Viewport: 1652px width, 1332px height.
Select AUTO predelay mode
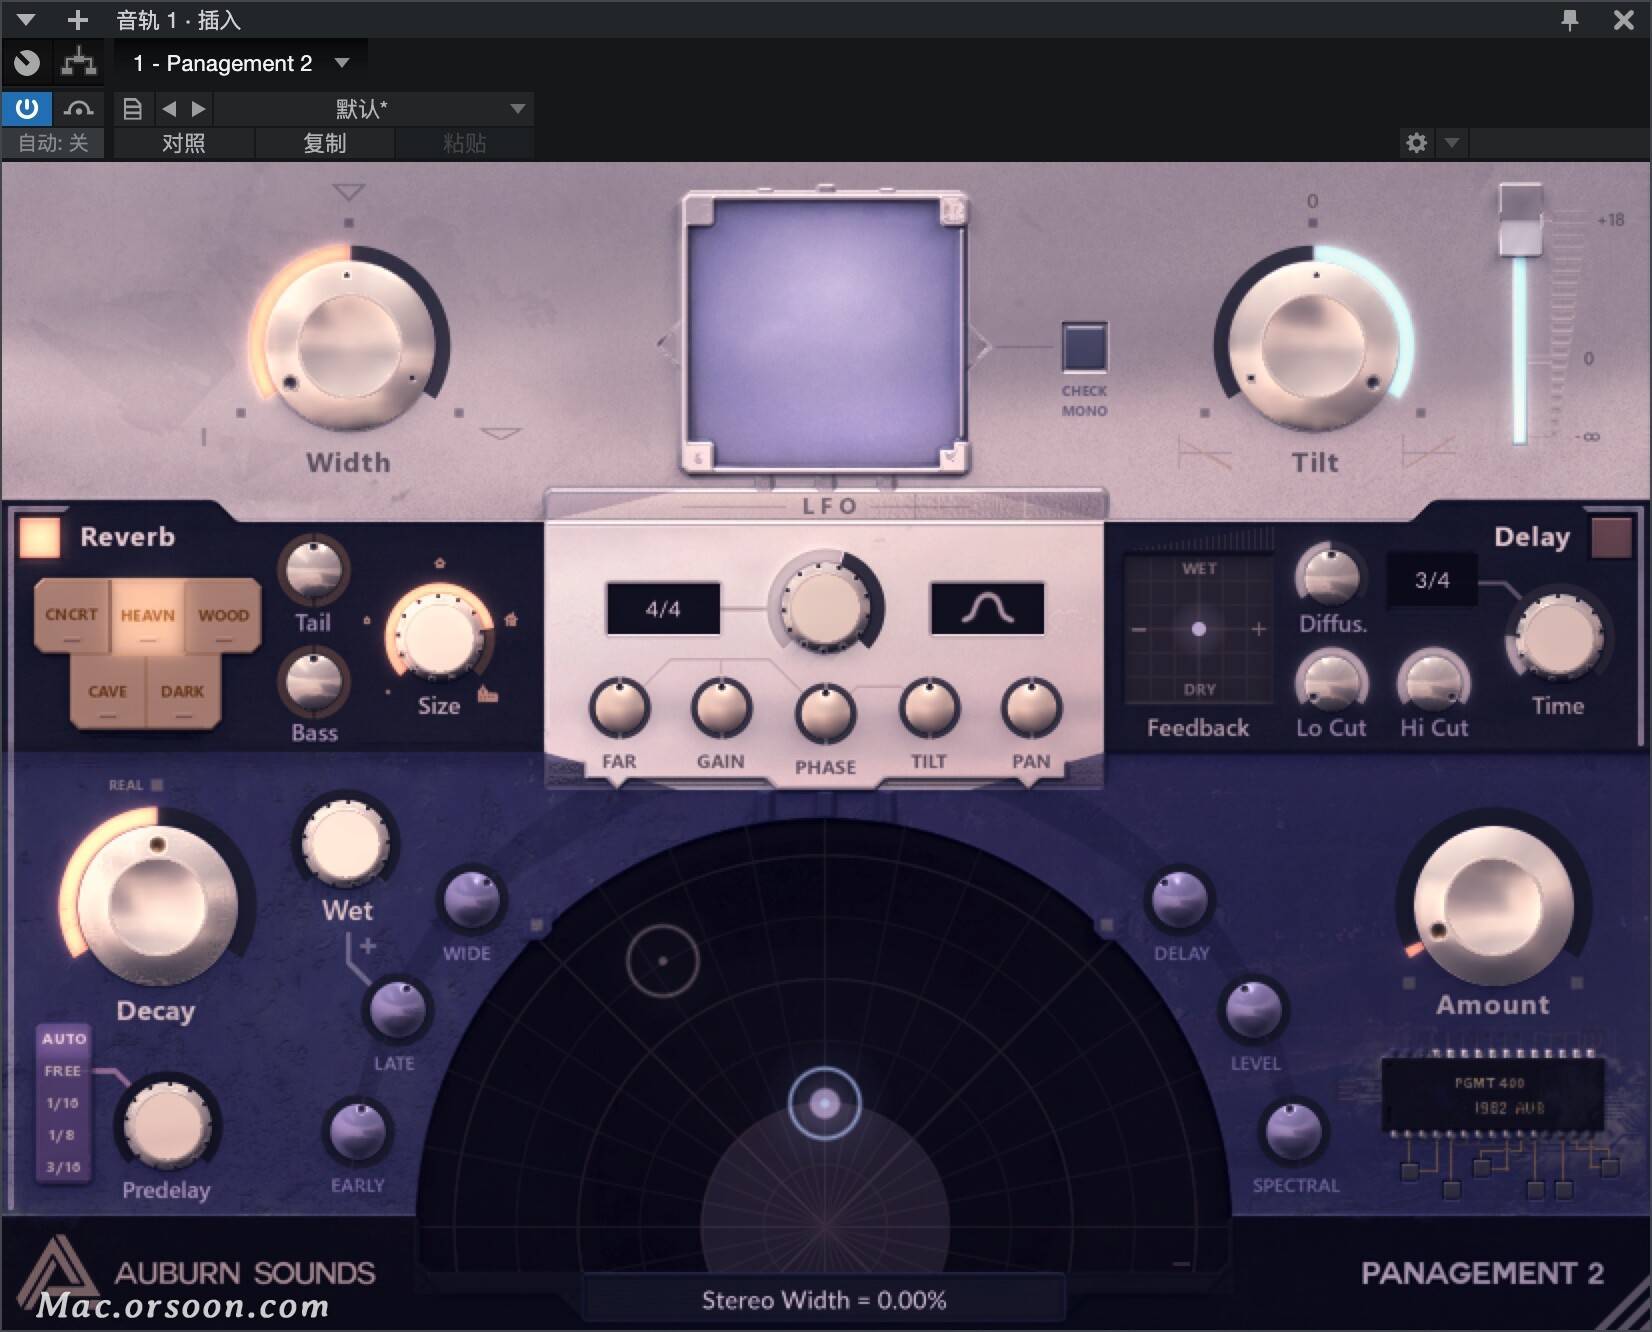(64, 1039)
